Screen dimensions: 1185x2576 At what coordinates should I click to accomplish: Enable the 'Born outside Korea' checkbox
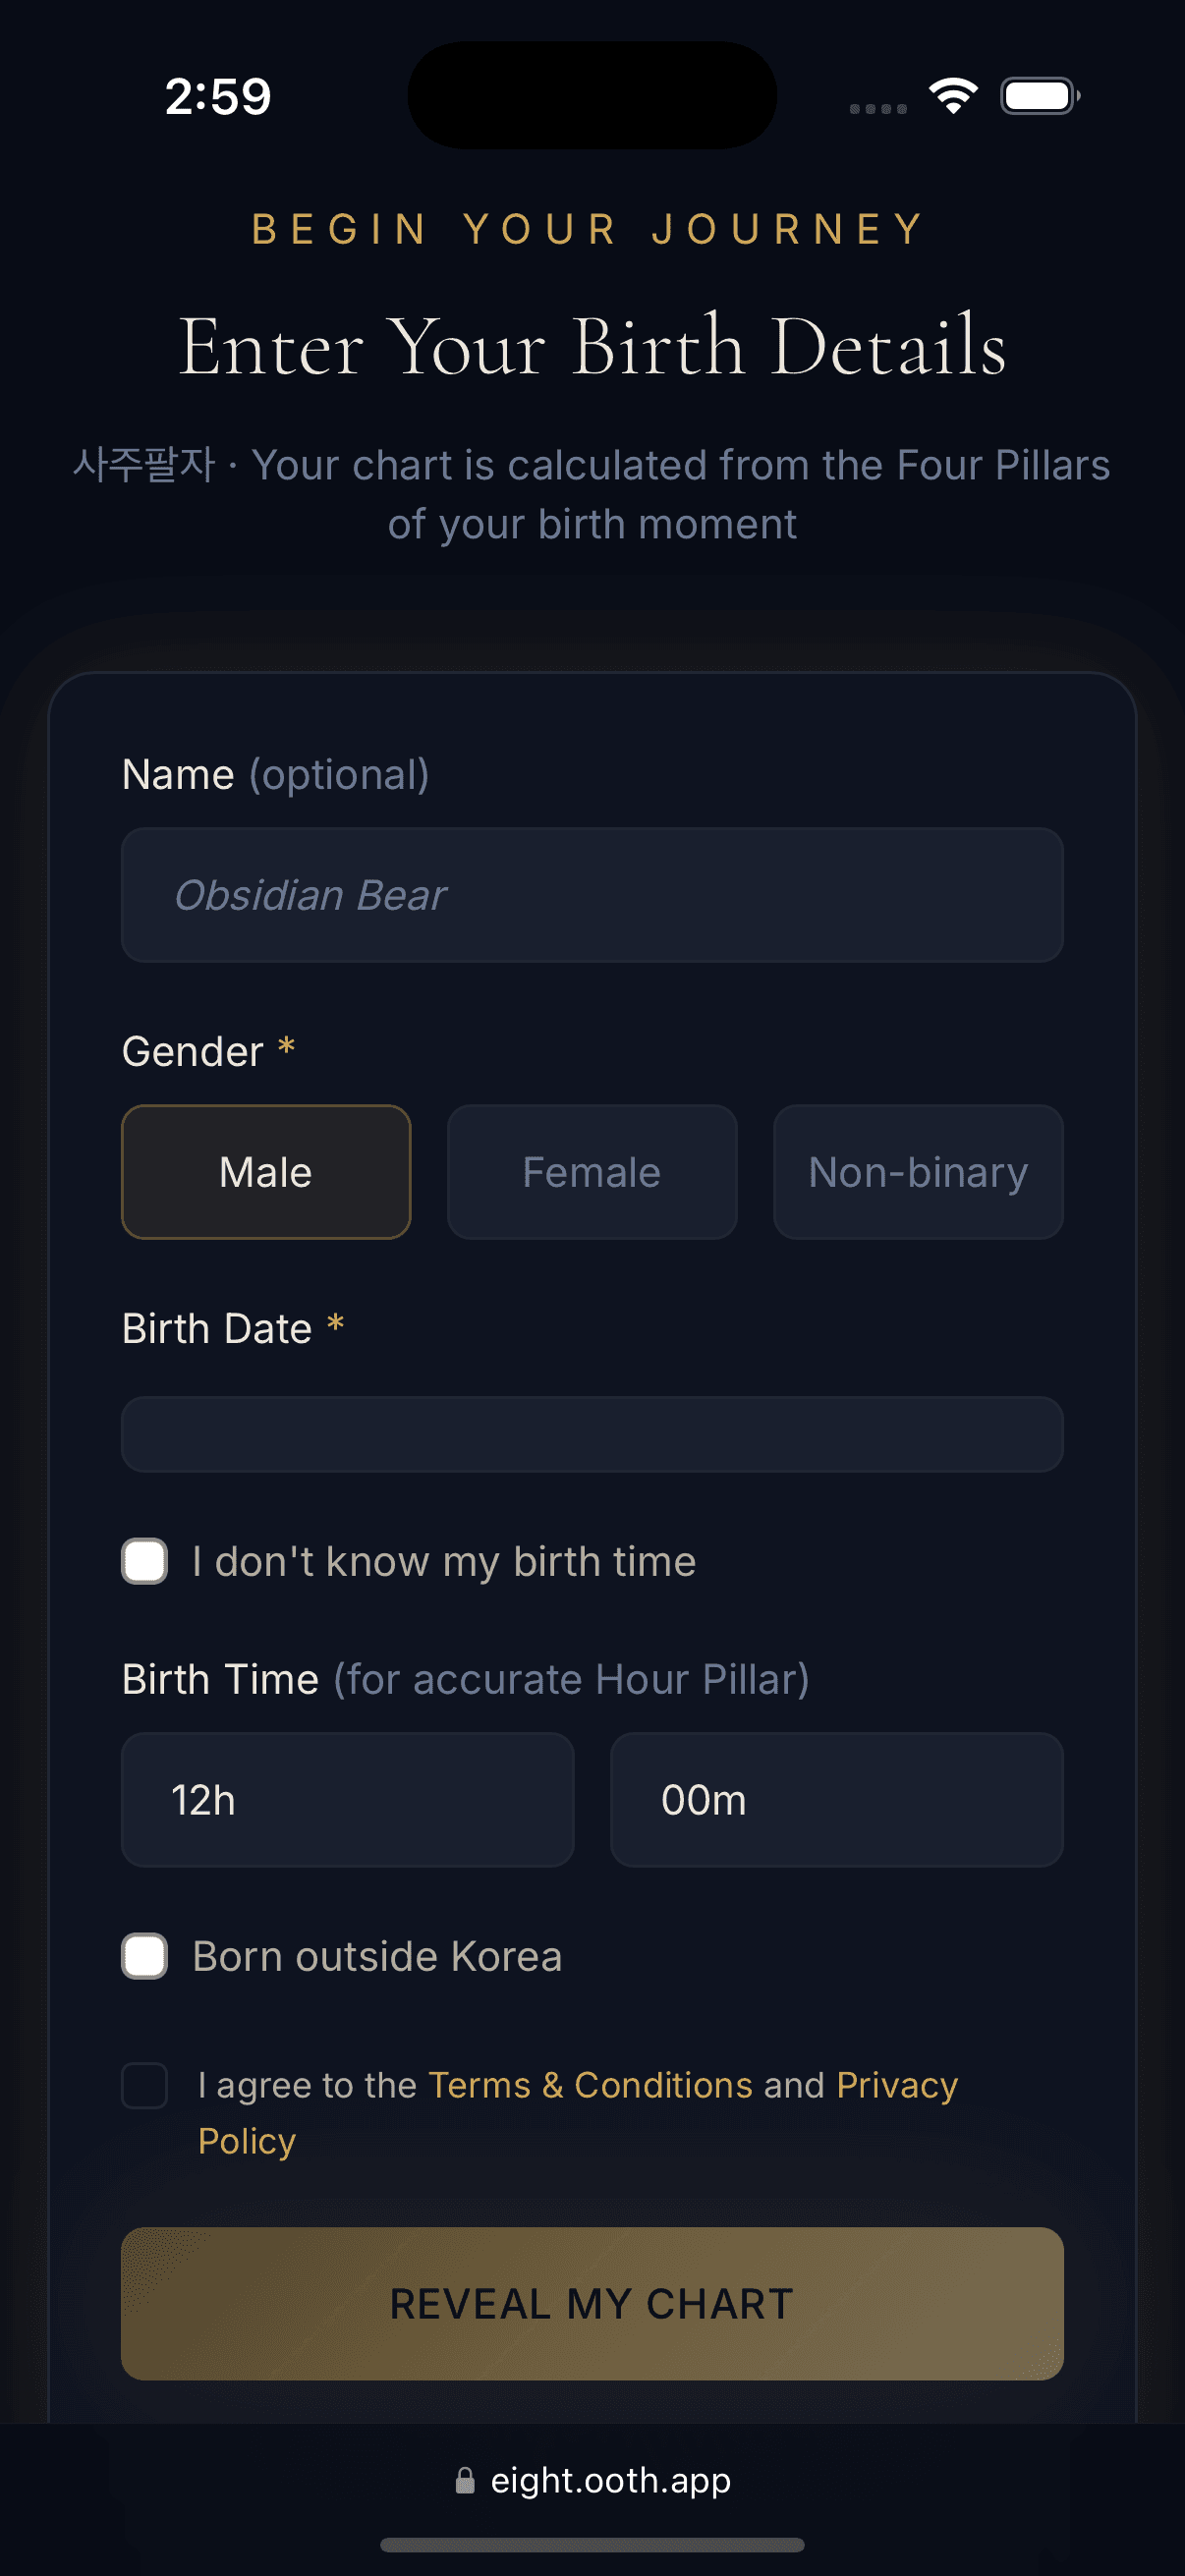pos(144,1955)
